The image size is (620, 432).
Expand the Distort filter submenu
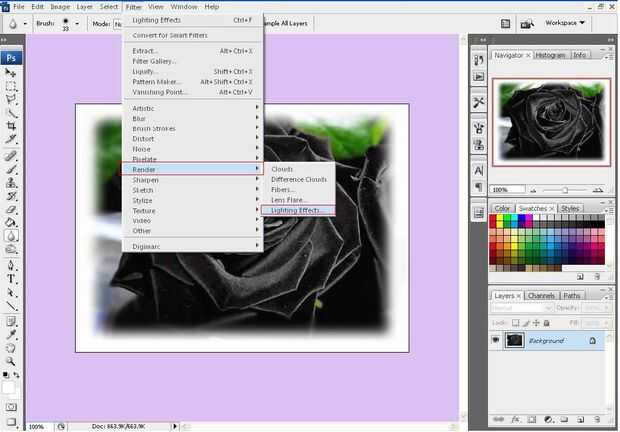pos(192,139)
